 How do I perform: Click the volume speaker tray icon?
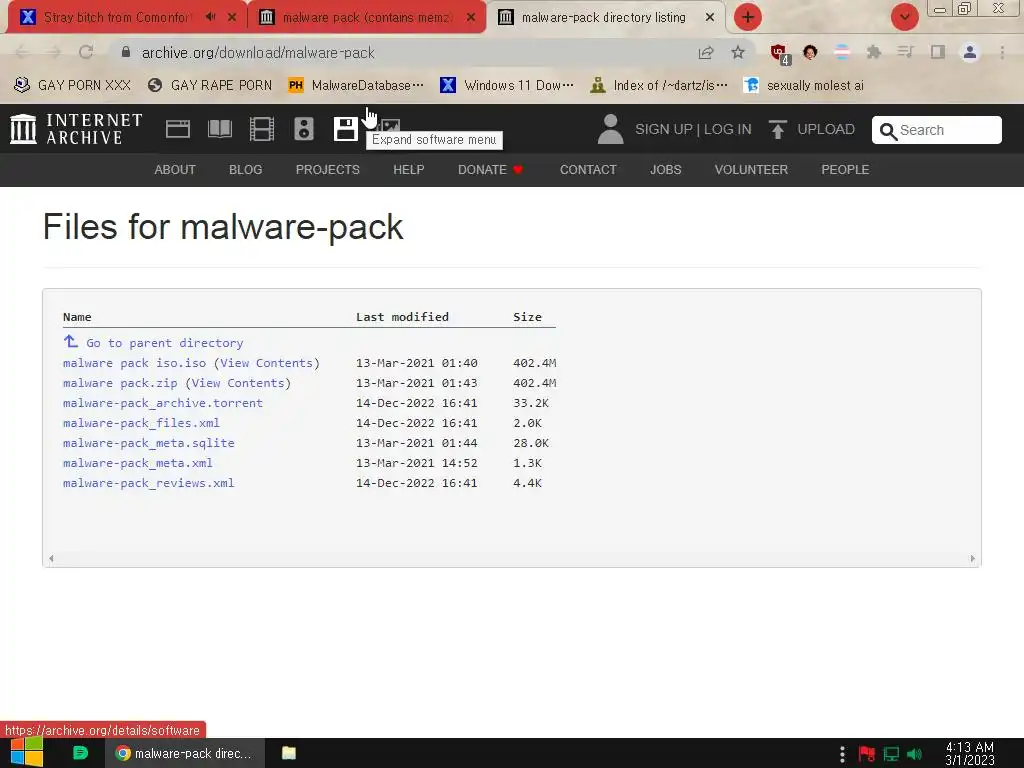[914, 754]
